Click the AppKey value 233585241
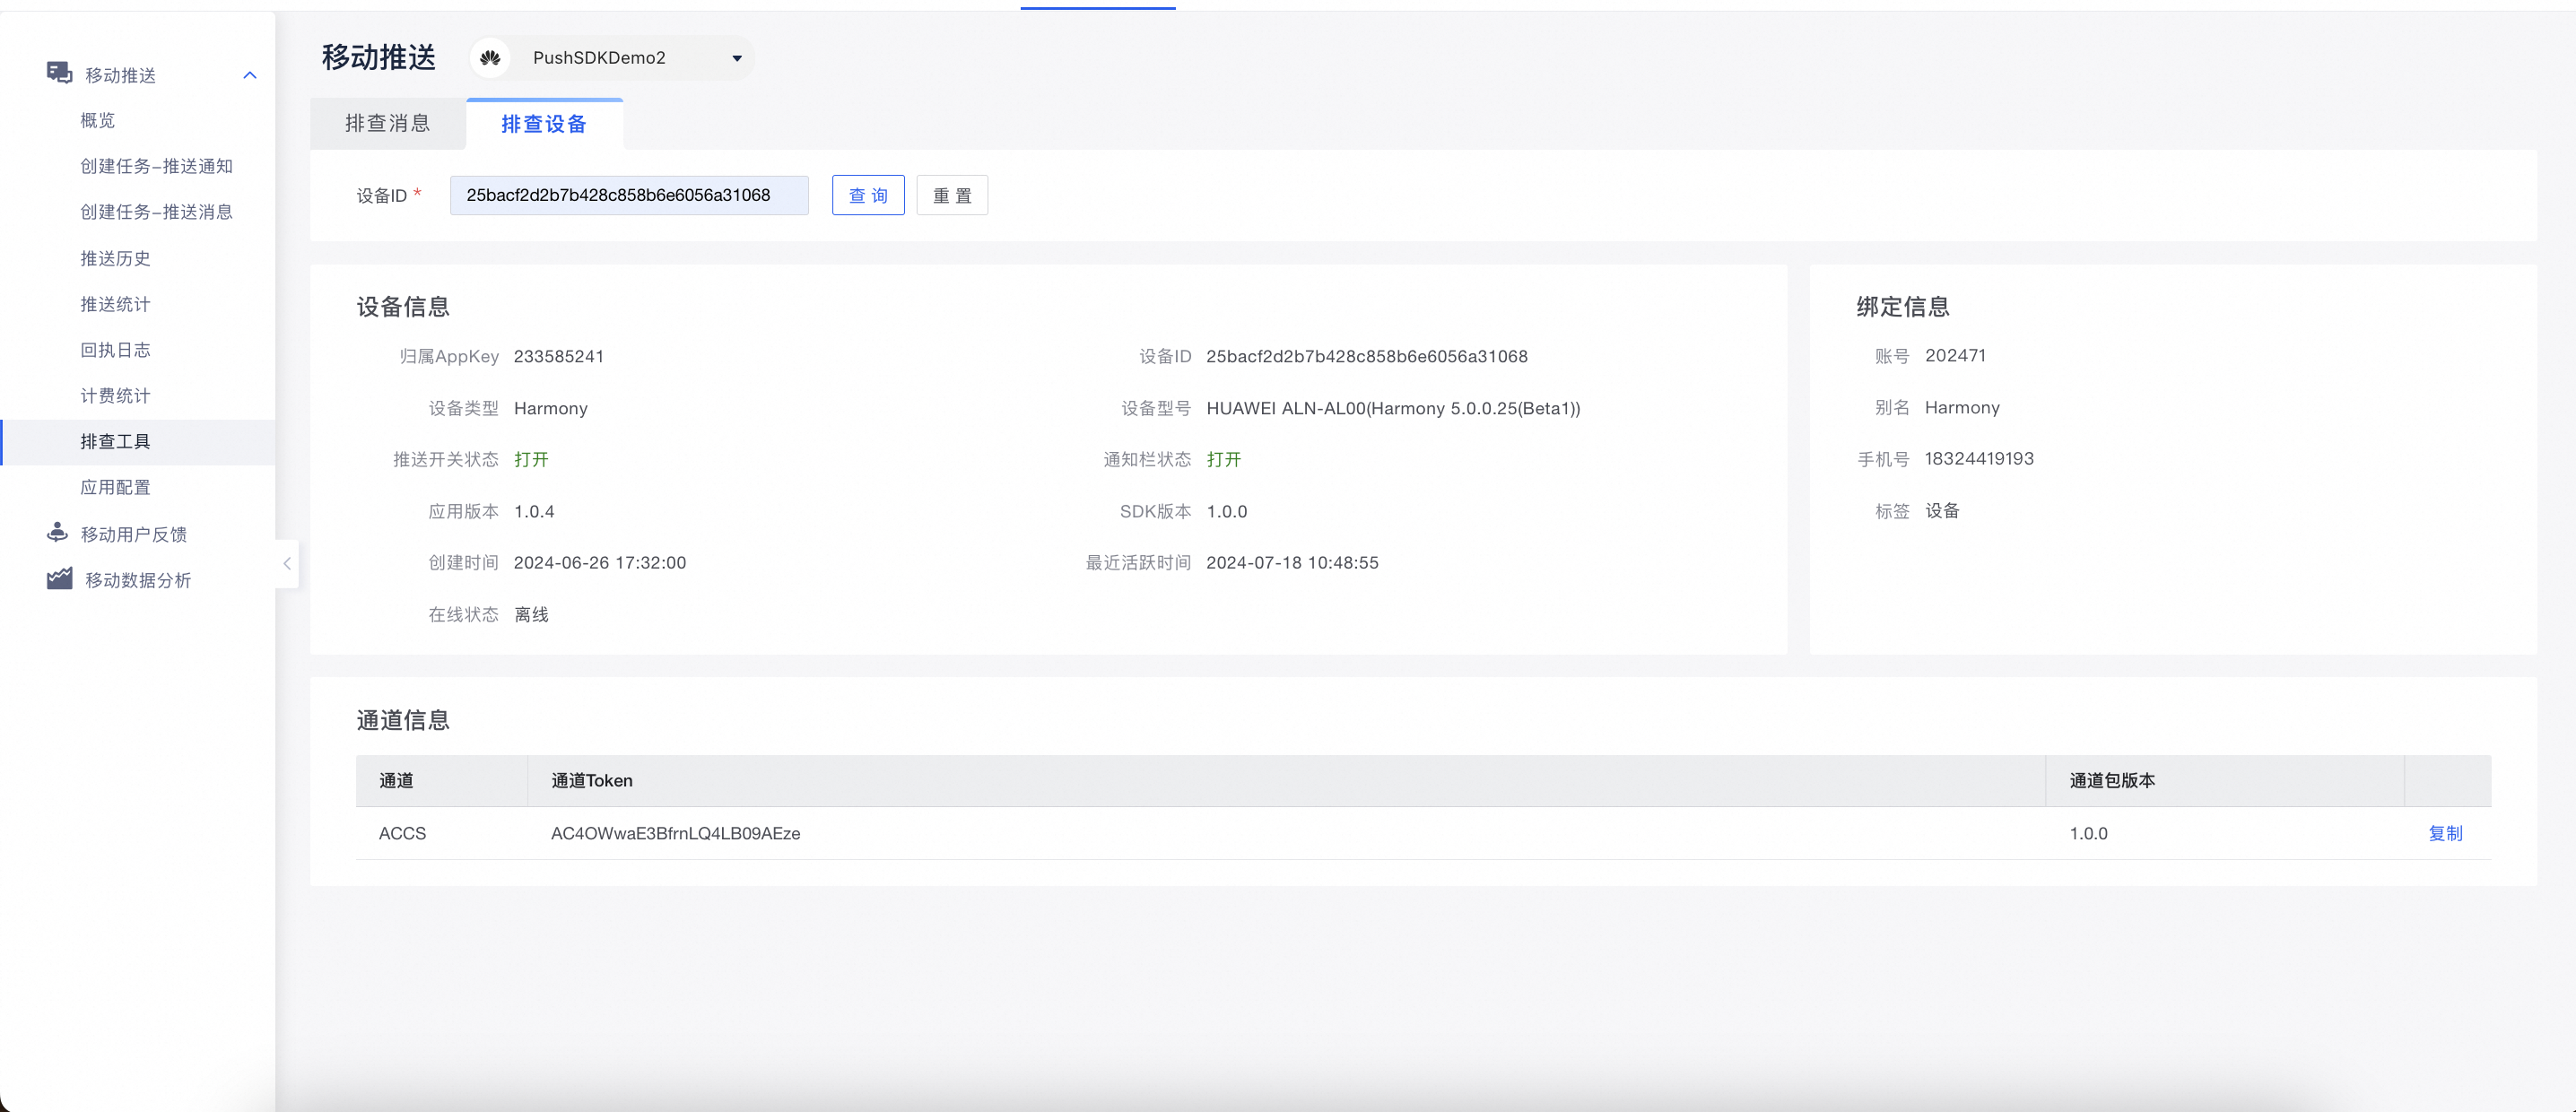The width and height of the screenshot is (2576, 1112). [559, 357]
